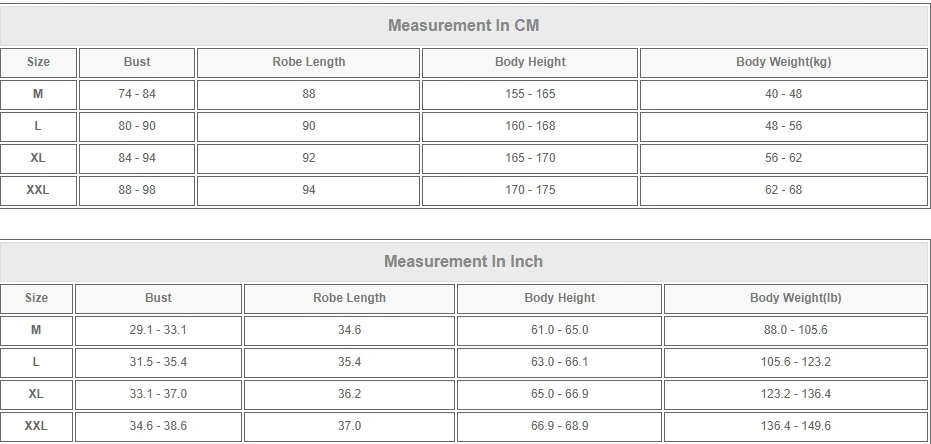Select the weight cell 136.4 - 149.6
The width and height of the screenshot is (931, 444).
point(795,426)
